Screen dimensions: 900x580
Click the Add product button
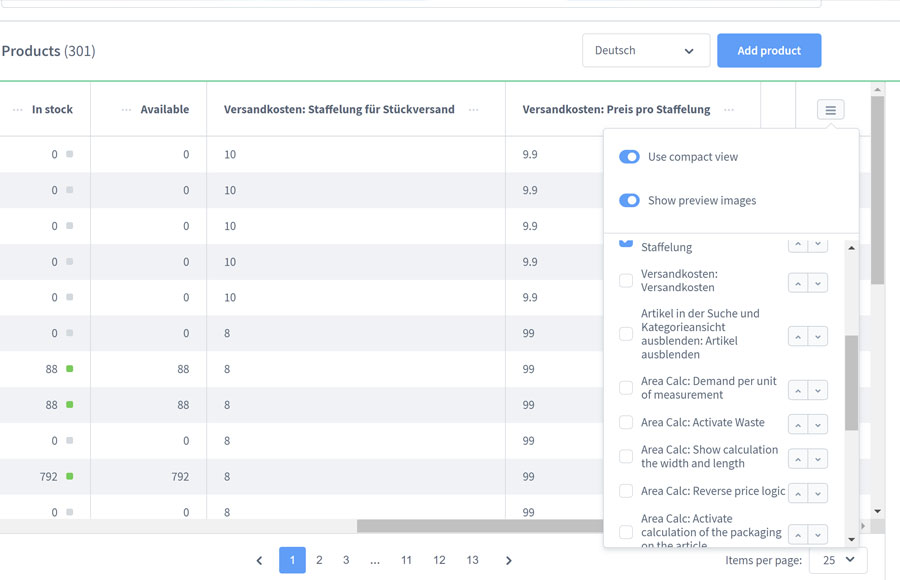pyautogui.click(x=769, y=51)
